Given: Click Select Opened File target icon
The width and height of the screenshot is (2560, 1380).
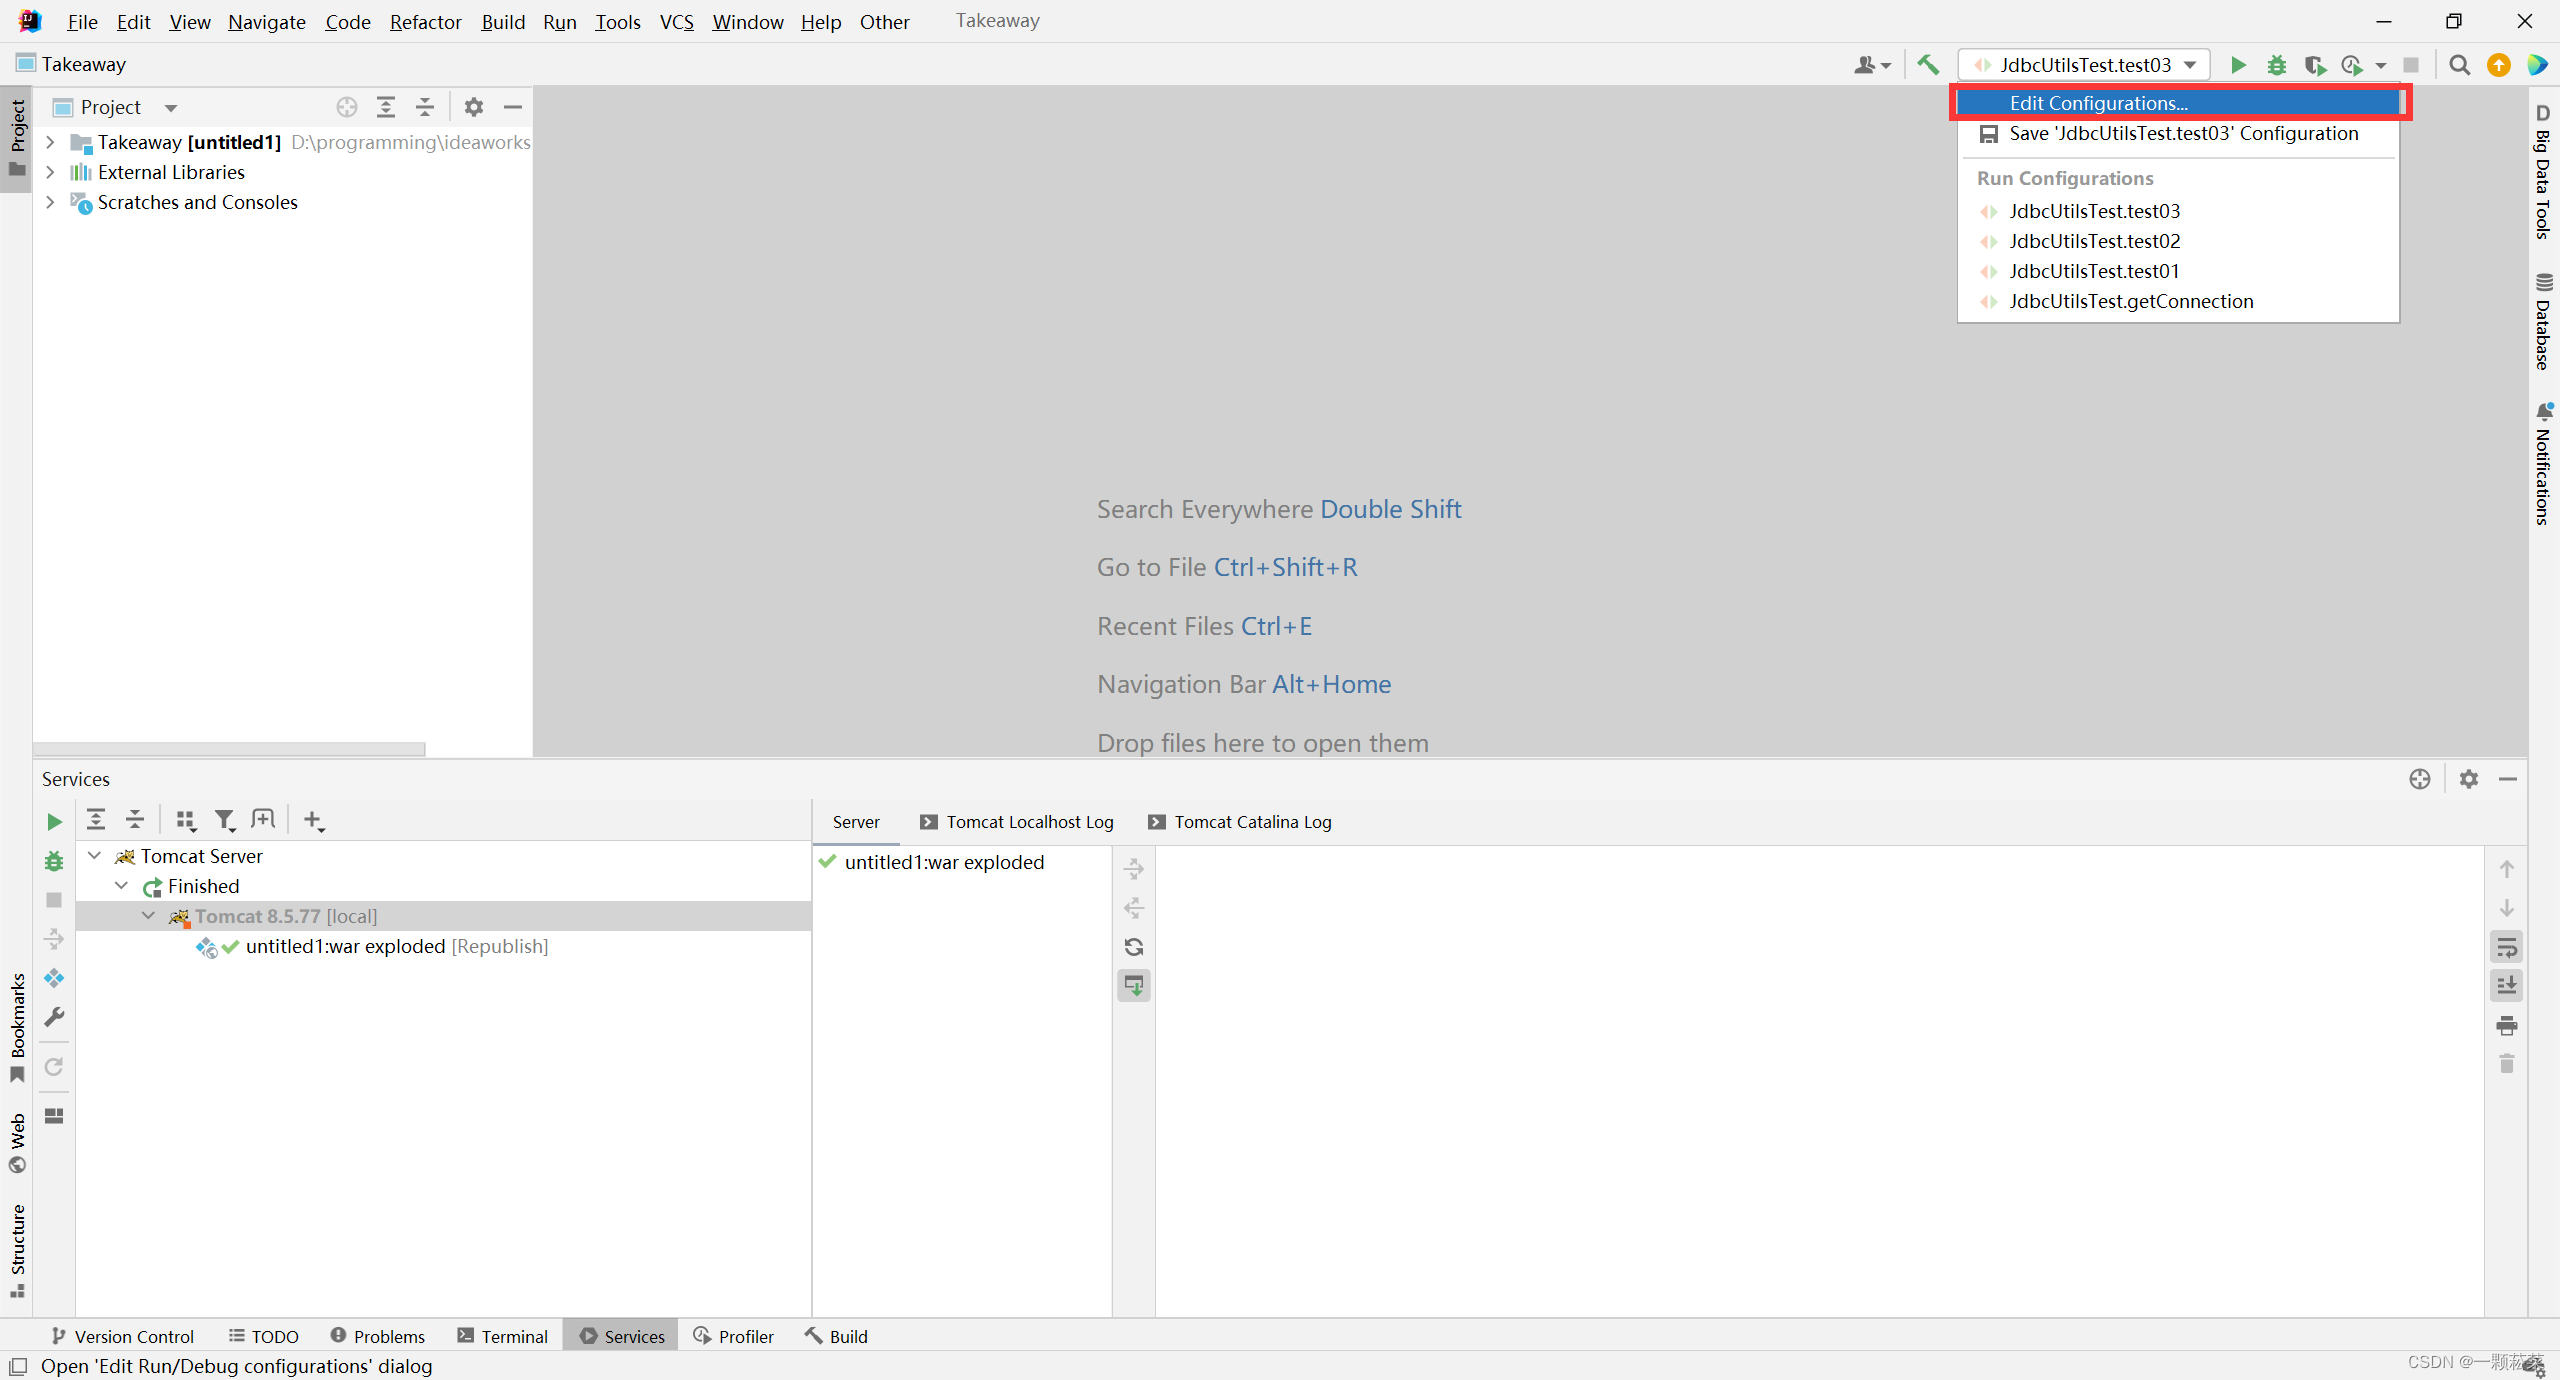Looking at the screenshot, I should click(x=347, y=107).
